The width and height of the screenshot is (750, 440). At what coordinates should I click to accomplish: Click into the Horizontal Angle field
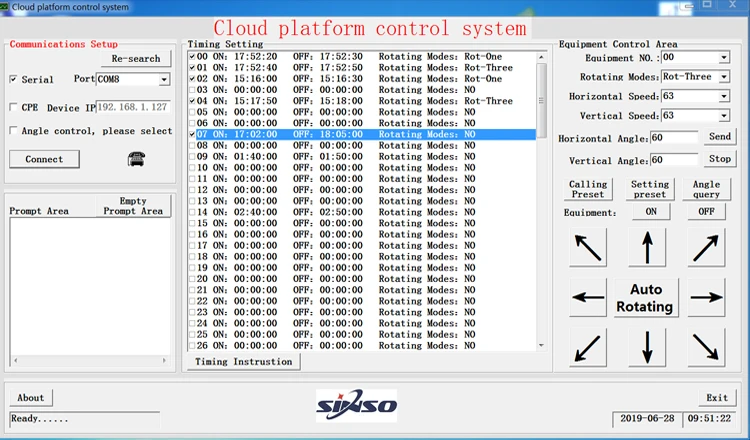pyautogui.click(x=675, y=138)
